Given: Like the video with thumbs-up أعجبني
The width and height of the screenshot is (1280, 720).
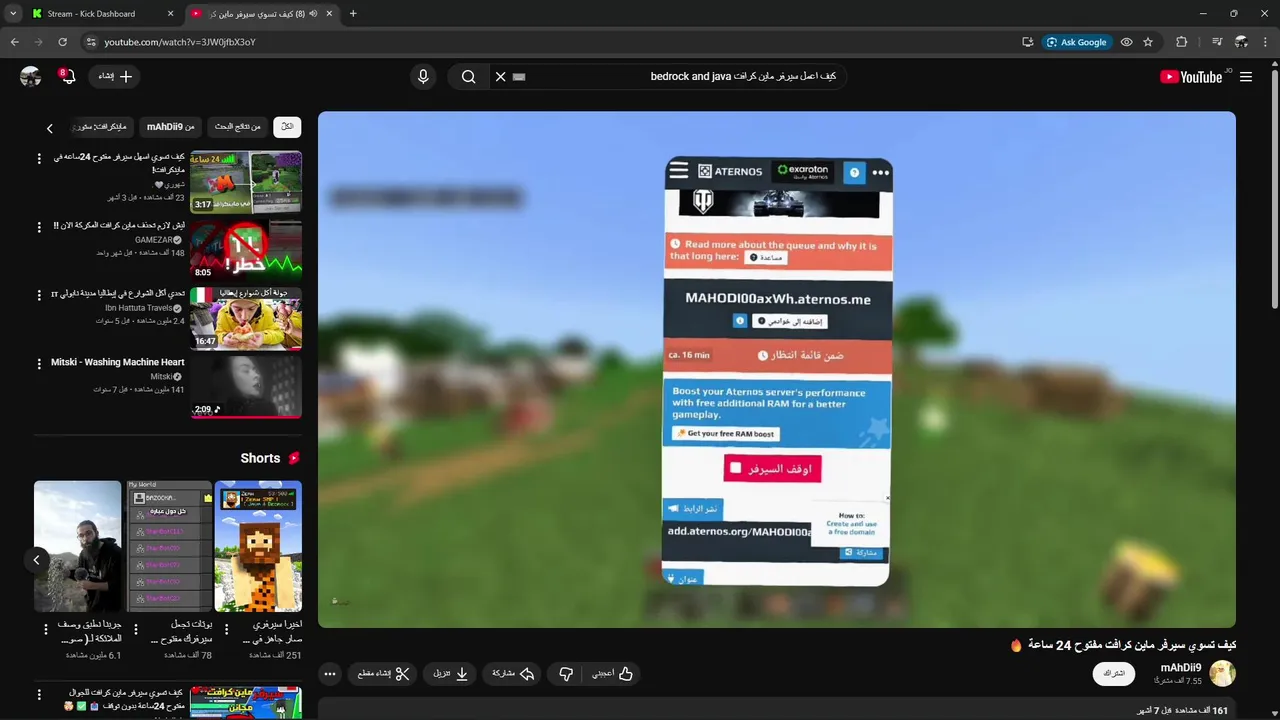Looking at the screenshot, I should (612, 674).
